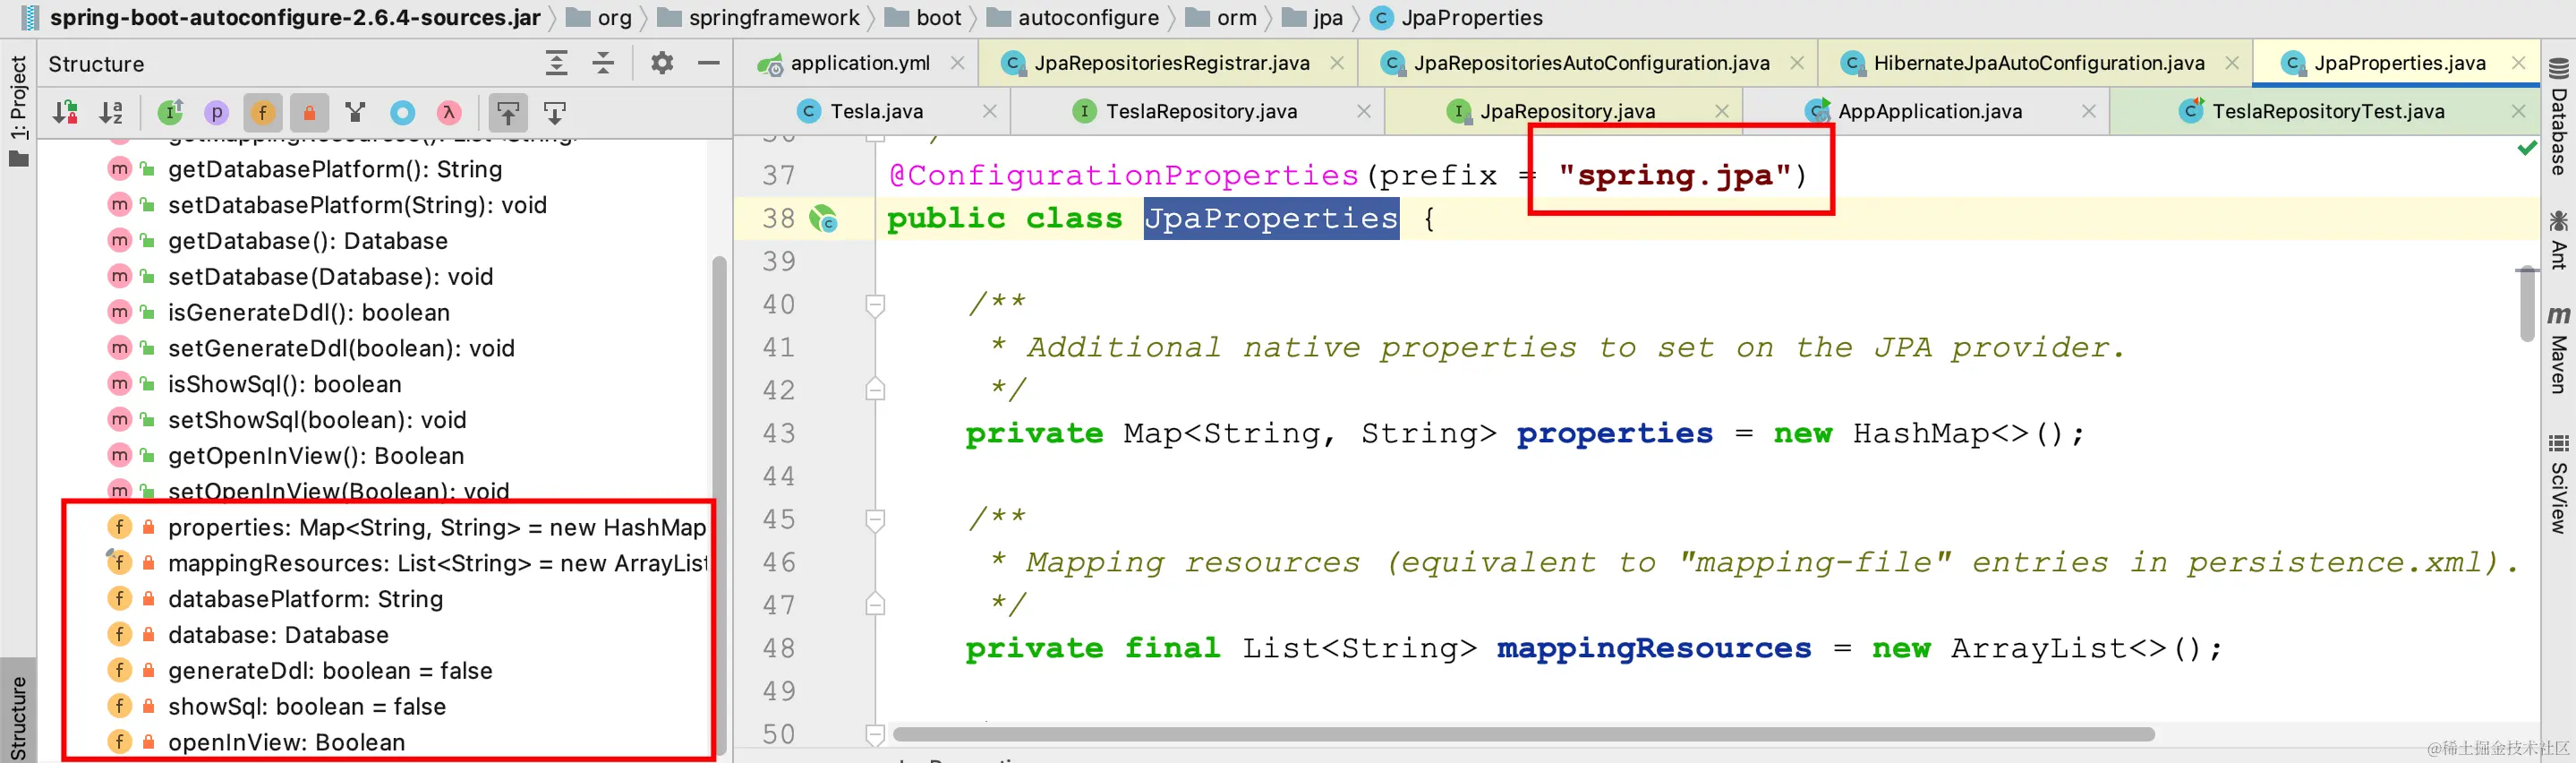The image size is (2576, 763).
Task: Toggle Show Non-Public members lock filter
Action: click(x=309, y=113)
